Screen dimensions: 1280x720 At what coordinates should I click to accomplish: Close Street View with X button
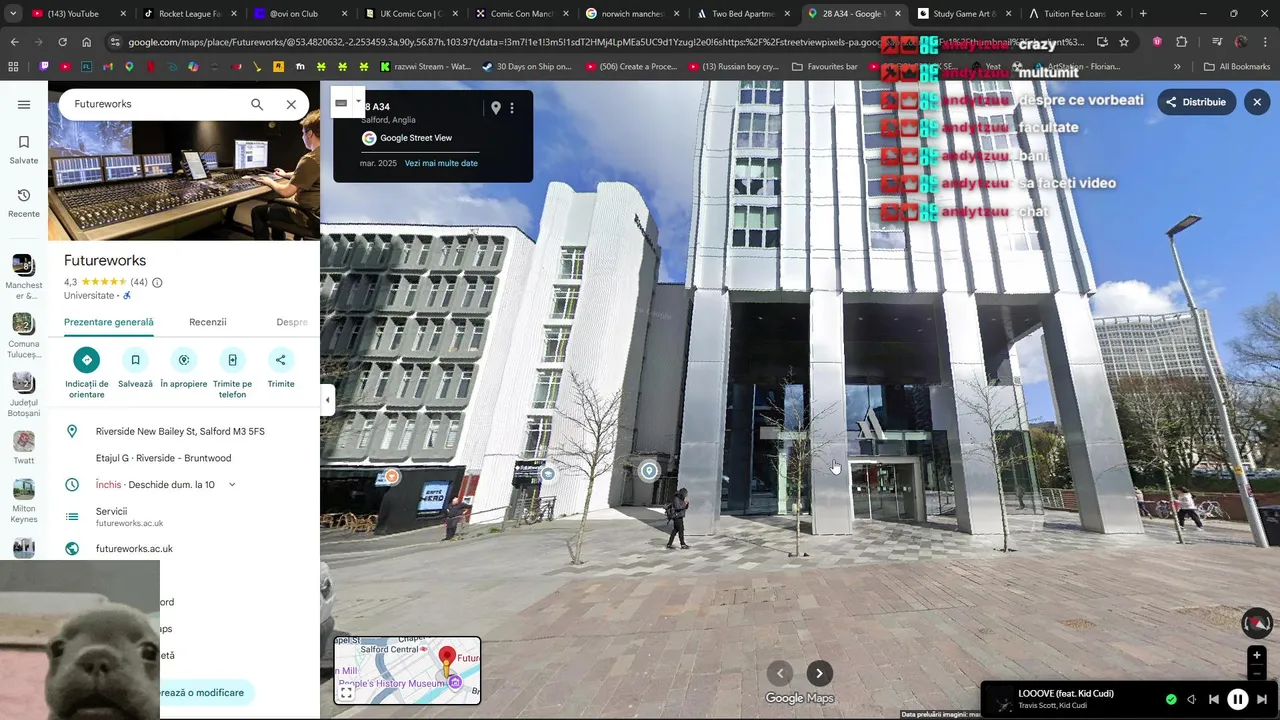point(1257,102)
